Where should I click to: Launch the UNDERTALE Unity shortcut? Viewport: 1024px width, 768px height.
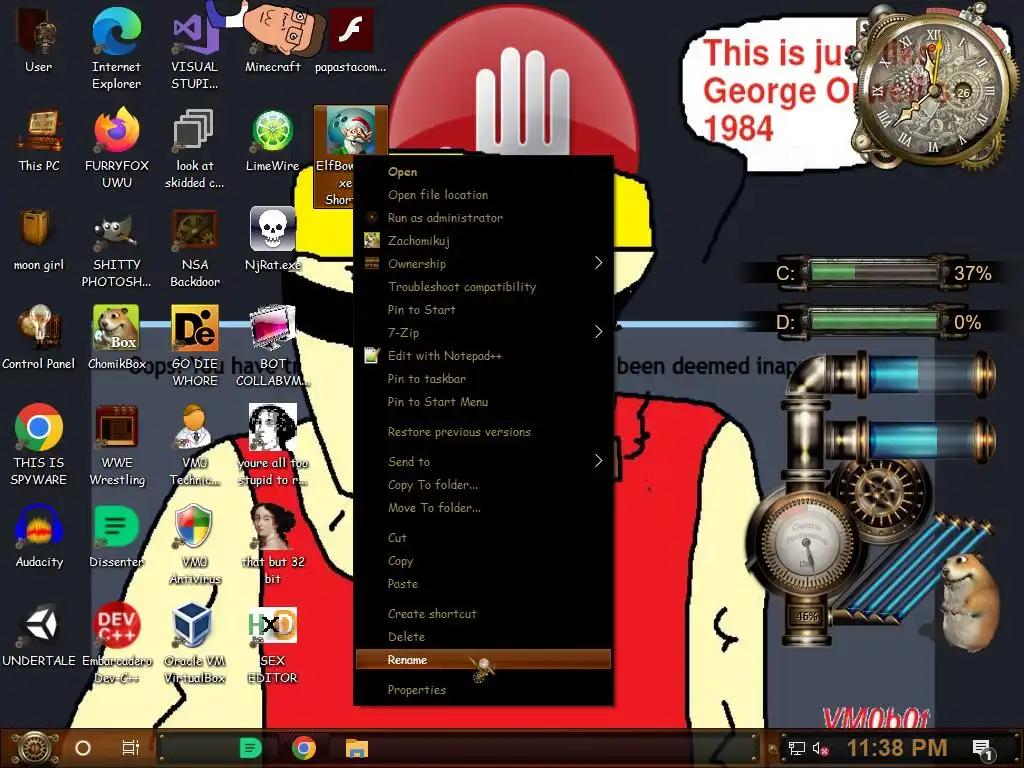(39, 636)
